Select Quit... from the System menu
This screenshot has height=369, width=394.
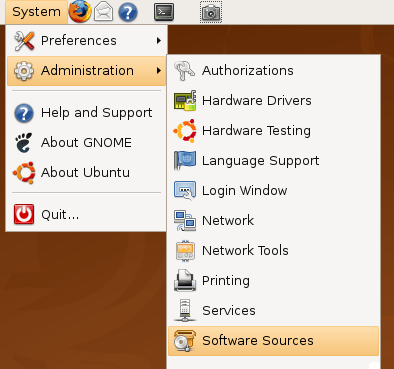[86, 214]
